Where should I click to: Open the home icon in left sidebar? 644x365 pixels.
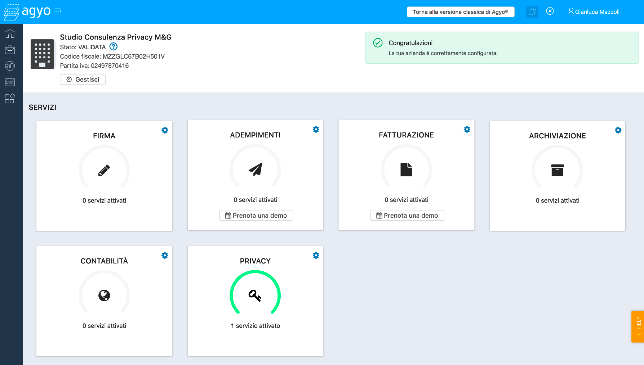click(10, 34)
